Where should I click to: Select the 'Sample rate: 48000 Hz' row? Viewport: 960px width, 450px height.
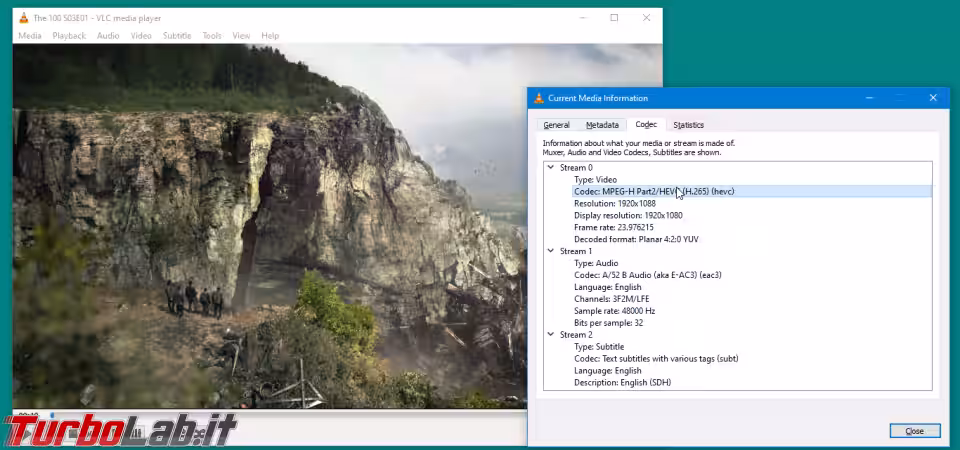coord(752,311)
